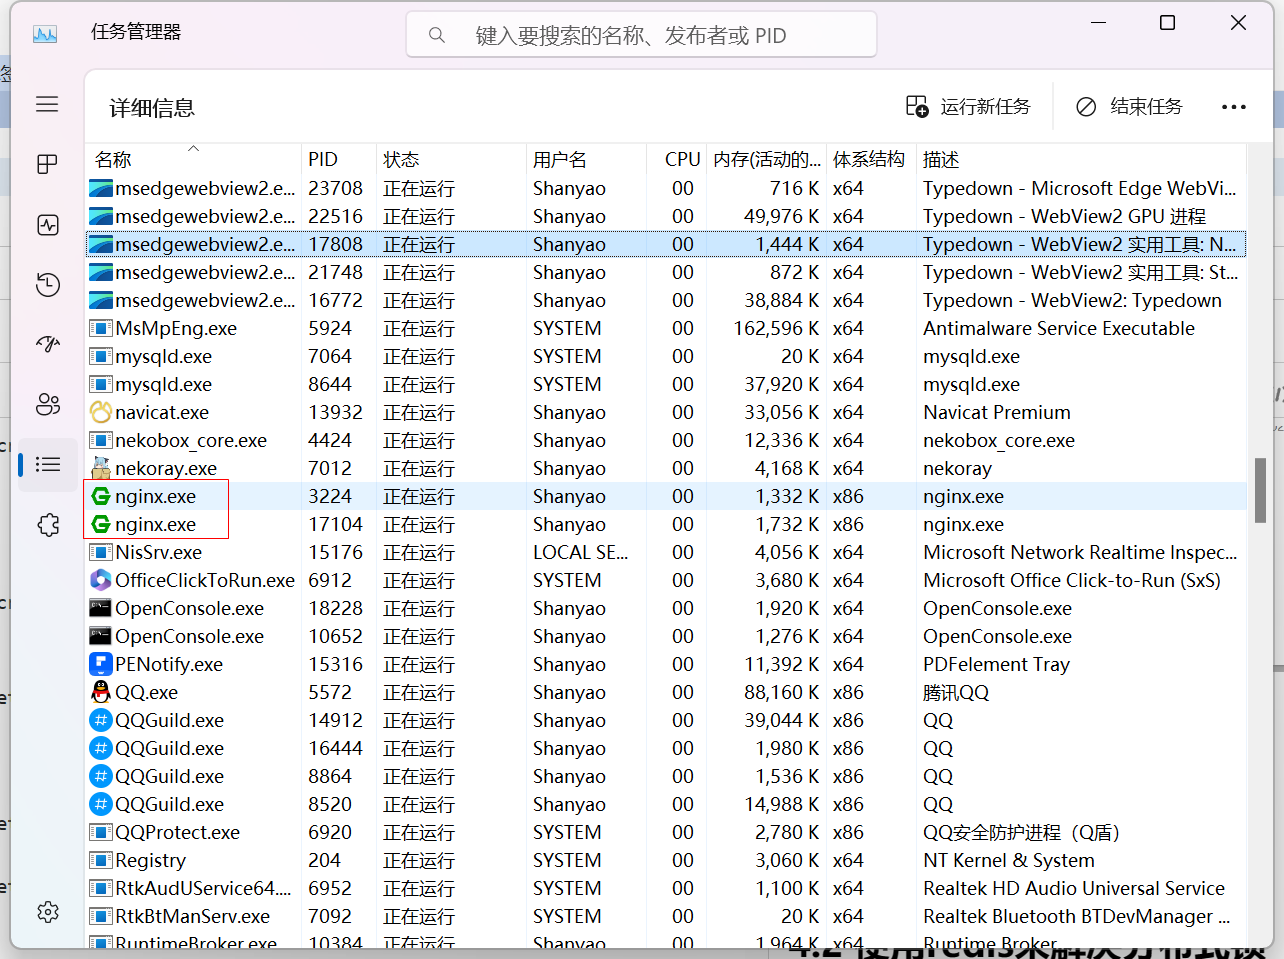This screenshot has height=959, width=1284.
Task: Click the mysqld.exe icon for PID 7064
Action: click(100, 356)
